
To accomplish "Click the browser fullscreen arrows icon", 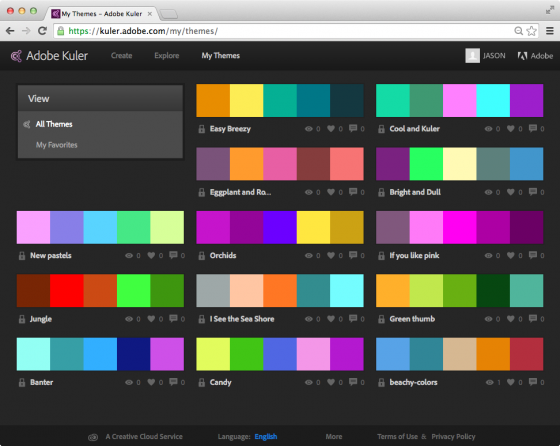I will (x=549, y=10).
